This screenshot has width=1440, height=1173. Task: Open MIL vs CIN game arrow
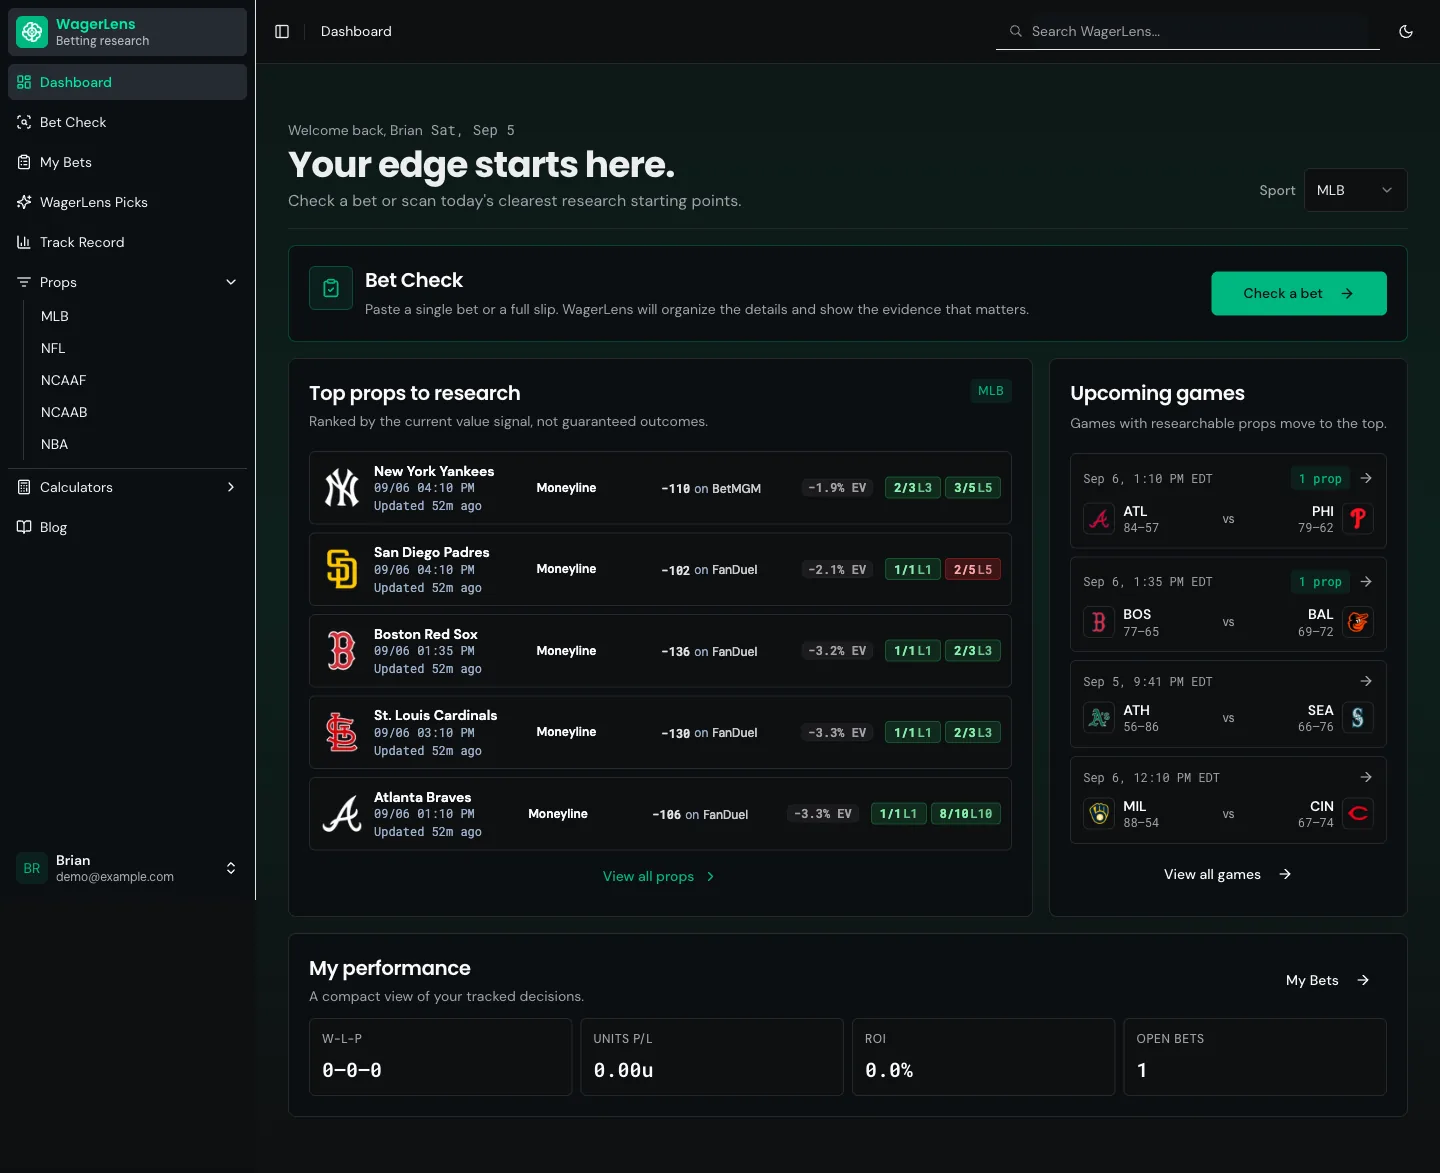click(1366, 777)
